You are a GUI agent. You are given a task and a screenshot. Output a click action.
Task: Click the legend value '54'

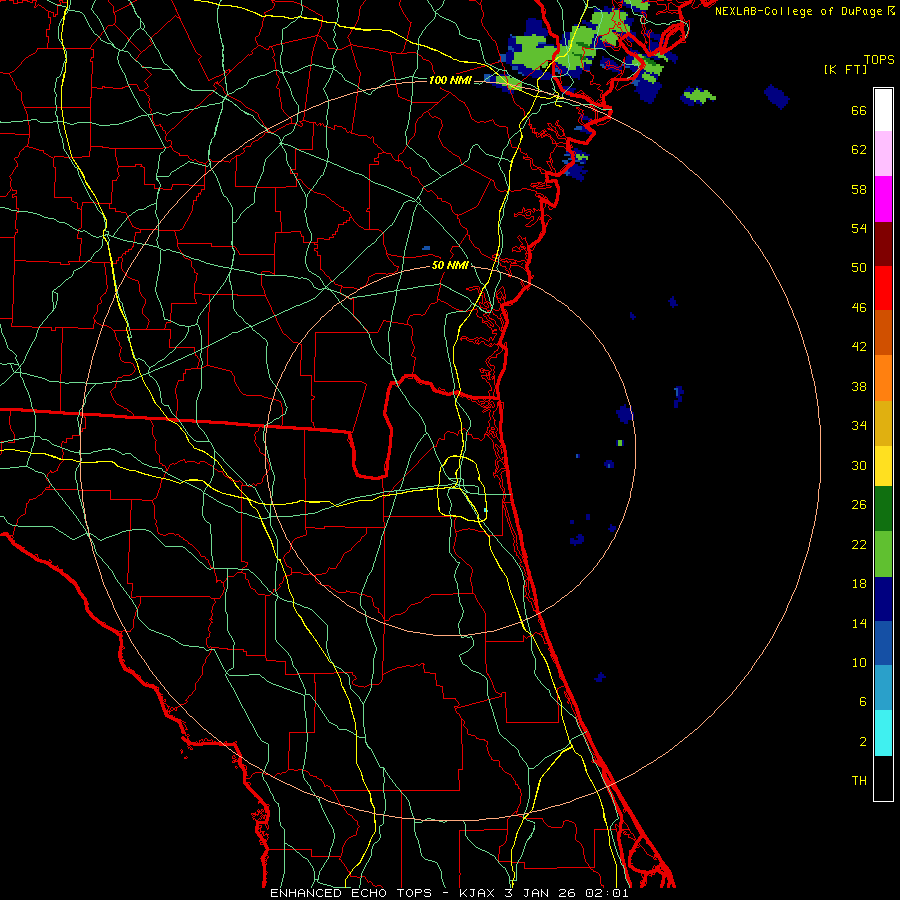pyautogui.click(x=859, y=228)
